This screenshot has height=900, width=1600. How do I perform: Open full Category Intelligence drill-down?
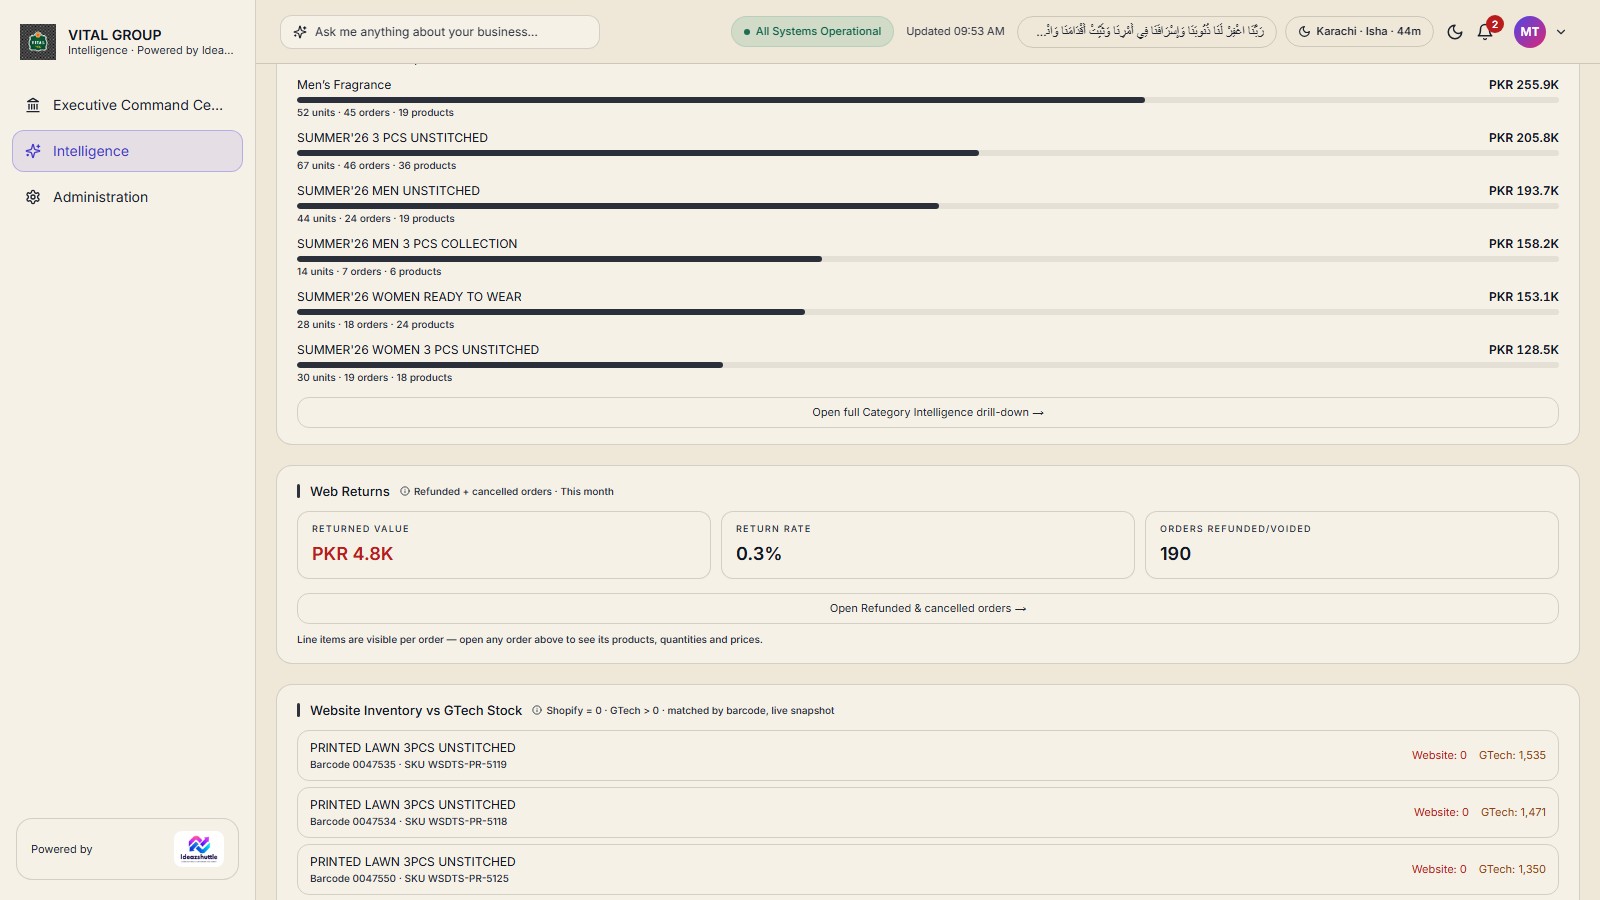pyautogui.click(x=927, y=412)
